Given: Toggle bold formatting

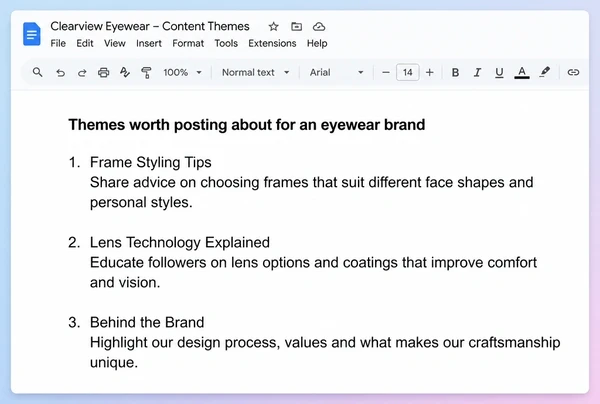Looking at the screenshot, I should click(x=455, y=72).
